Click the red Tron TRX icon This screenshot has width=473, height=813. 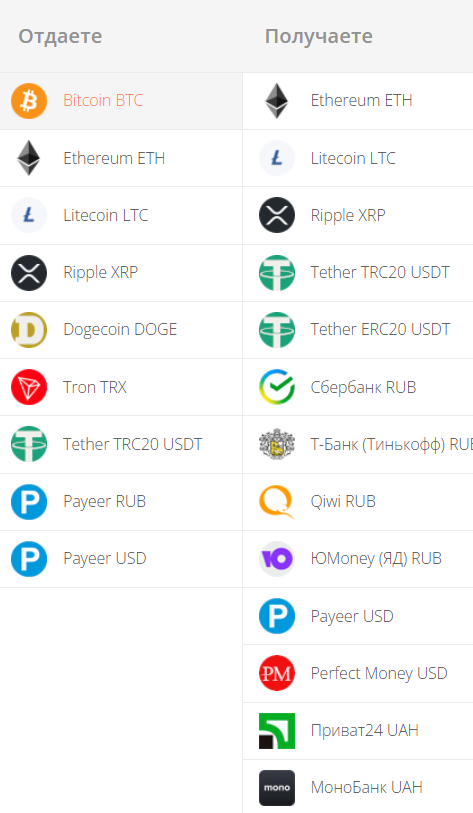click(29, 387)
